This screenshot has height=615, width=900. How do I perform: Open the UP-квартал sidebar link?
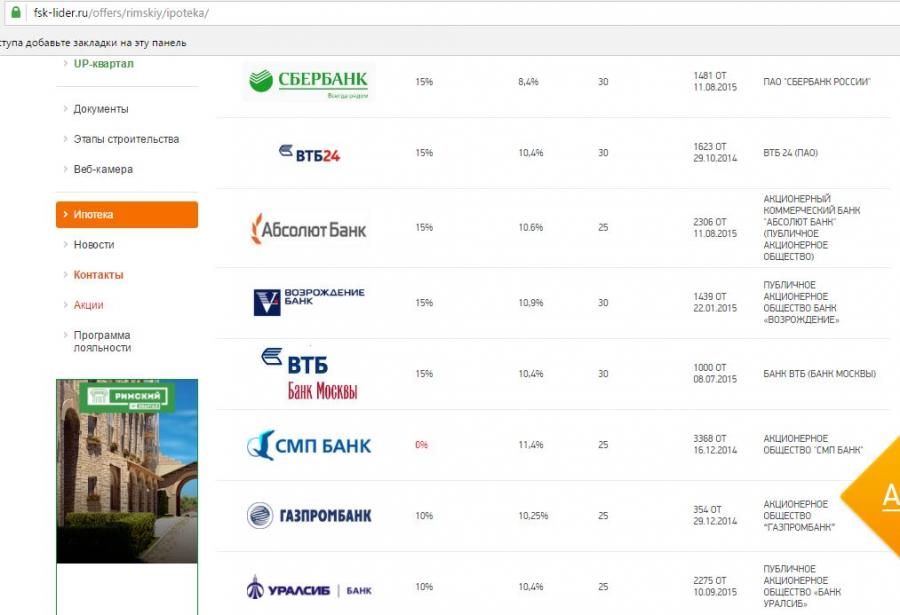click(x=103, y=64)
